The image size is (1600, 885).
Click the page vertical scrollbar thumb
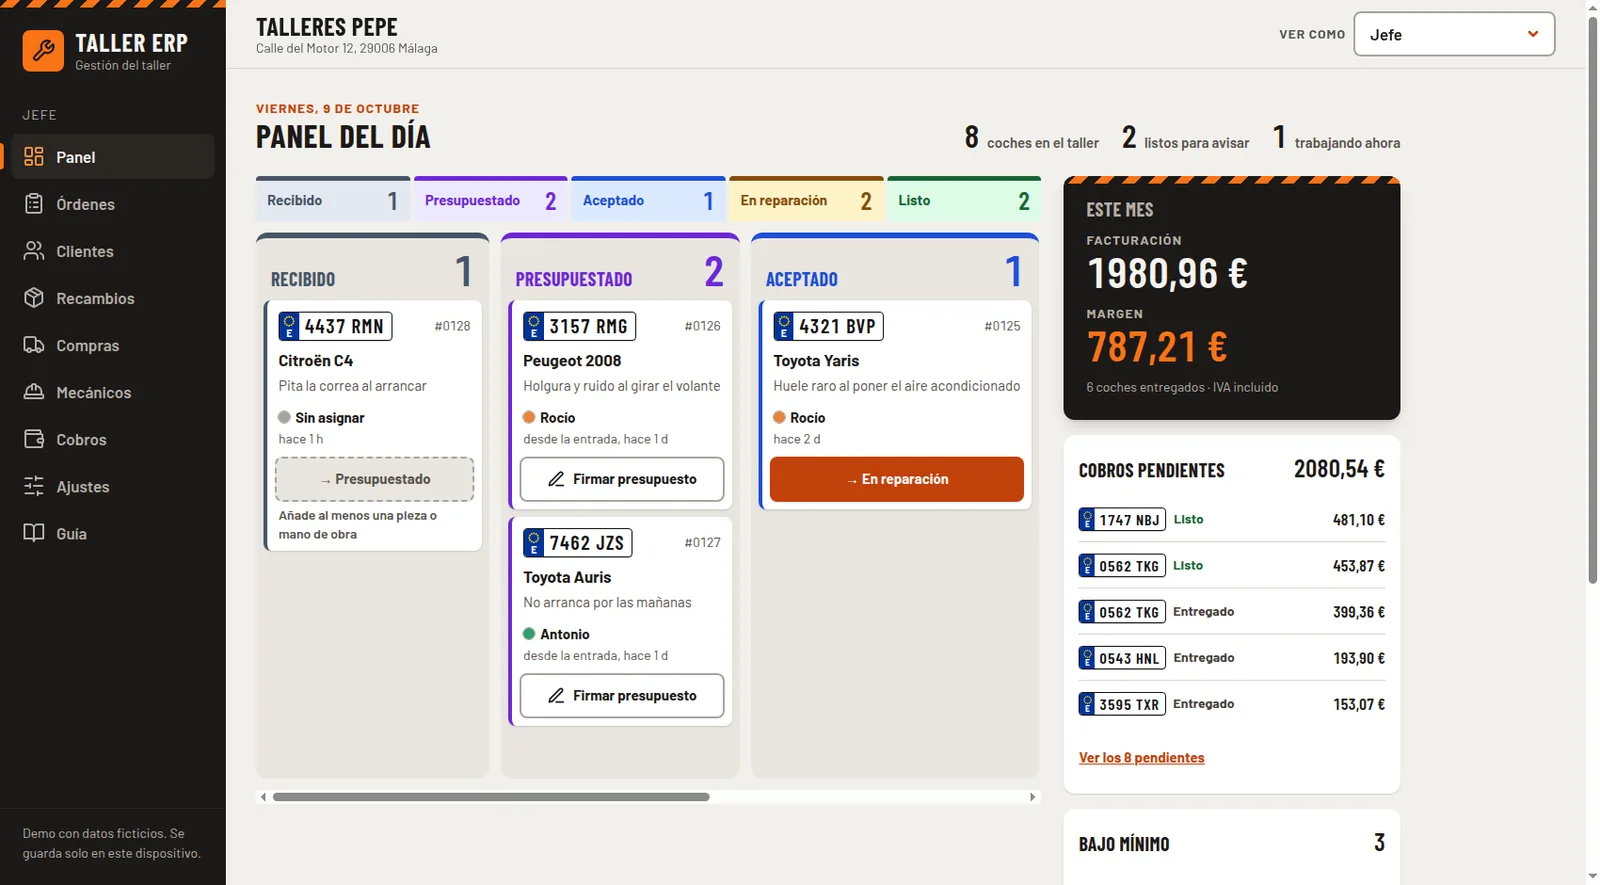(x=1593, y=300)
